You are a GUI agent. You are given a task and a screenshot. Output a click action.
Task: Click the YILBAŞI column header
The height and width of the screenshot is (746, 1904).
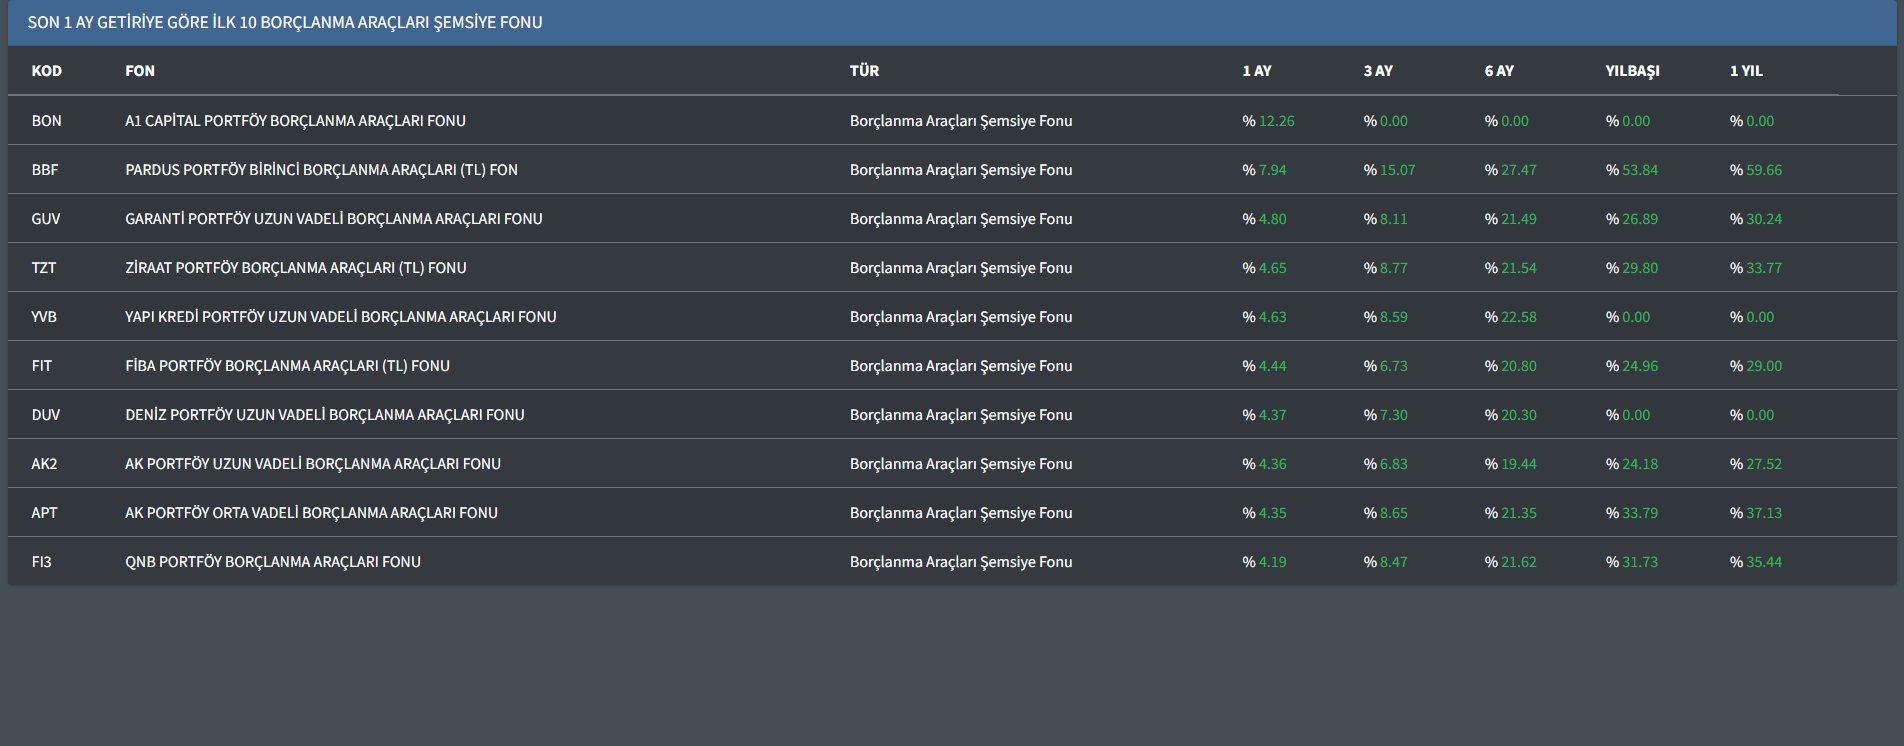pos(1632,71)
